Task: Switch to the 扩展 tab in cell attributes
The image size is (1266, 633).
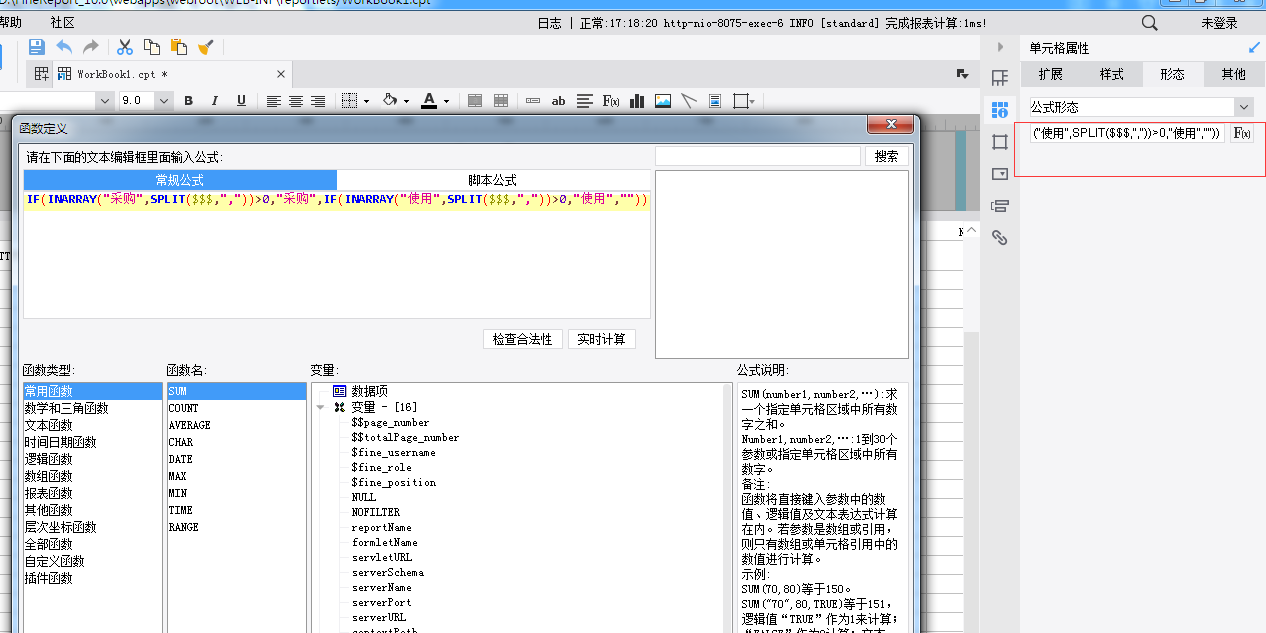Action: pos(1051,74)
